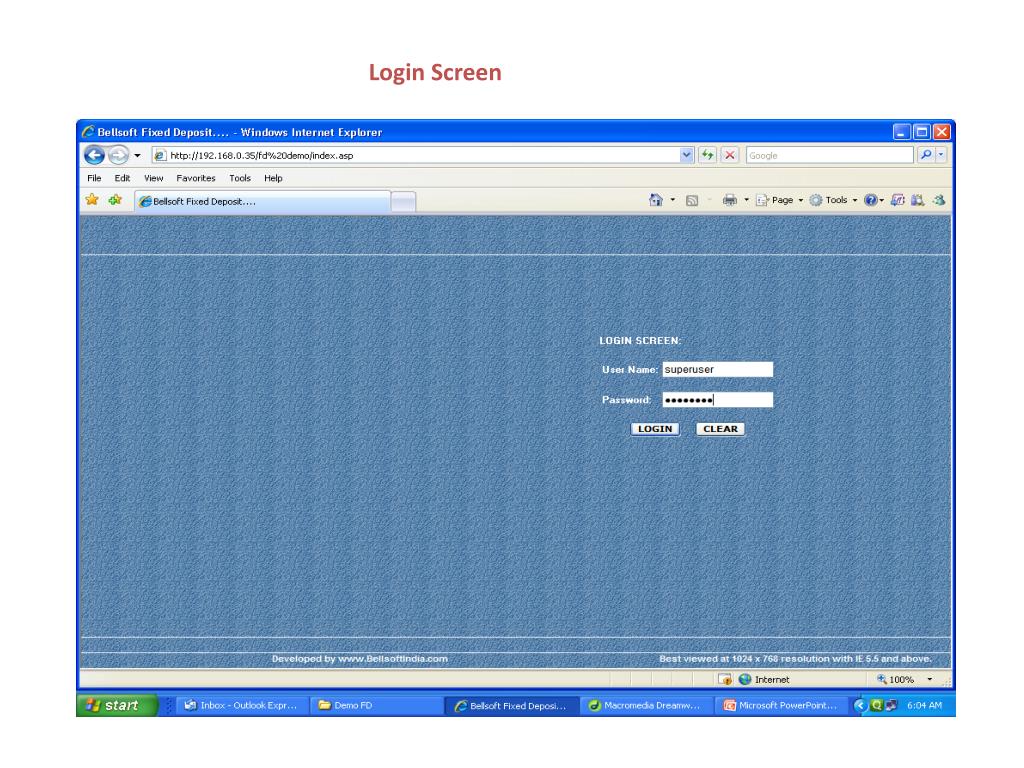Open the Edit menu
The width and height of the screenshot is (1024, 768).
(122, 178)
